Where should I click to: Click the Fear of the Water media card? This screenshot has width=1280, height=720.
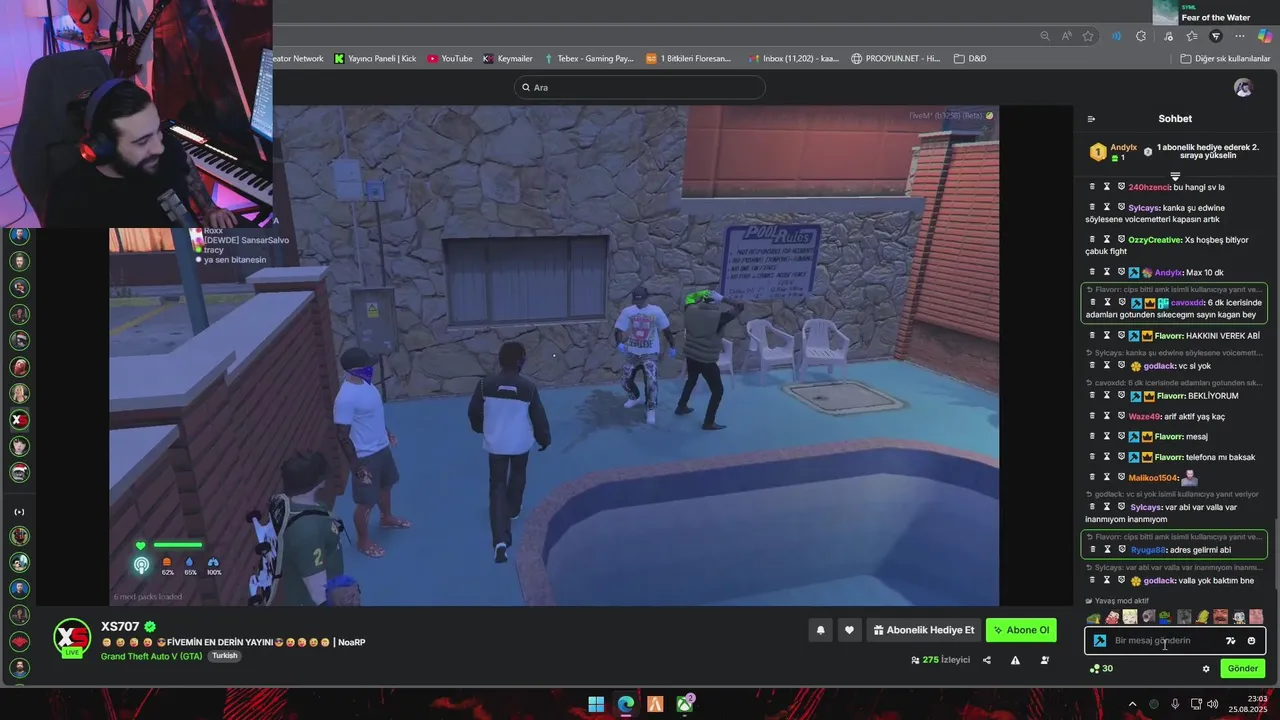coord(1214,12)
